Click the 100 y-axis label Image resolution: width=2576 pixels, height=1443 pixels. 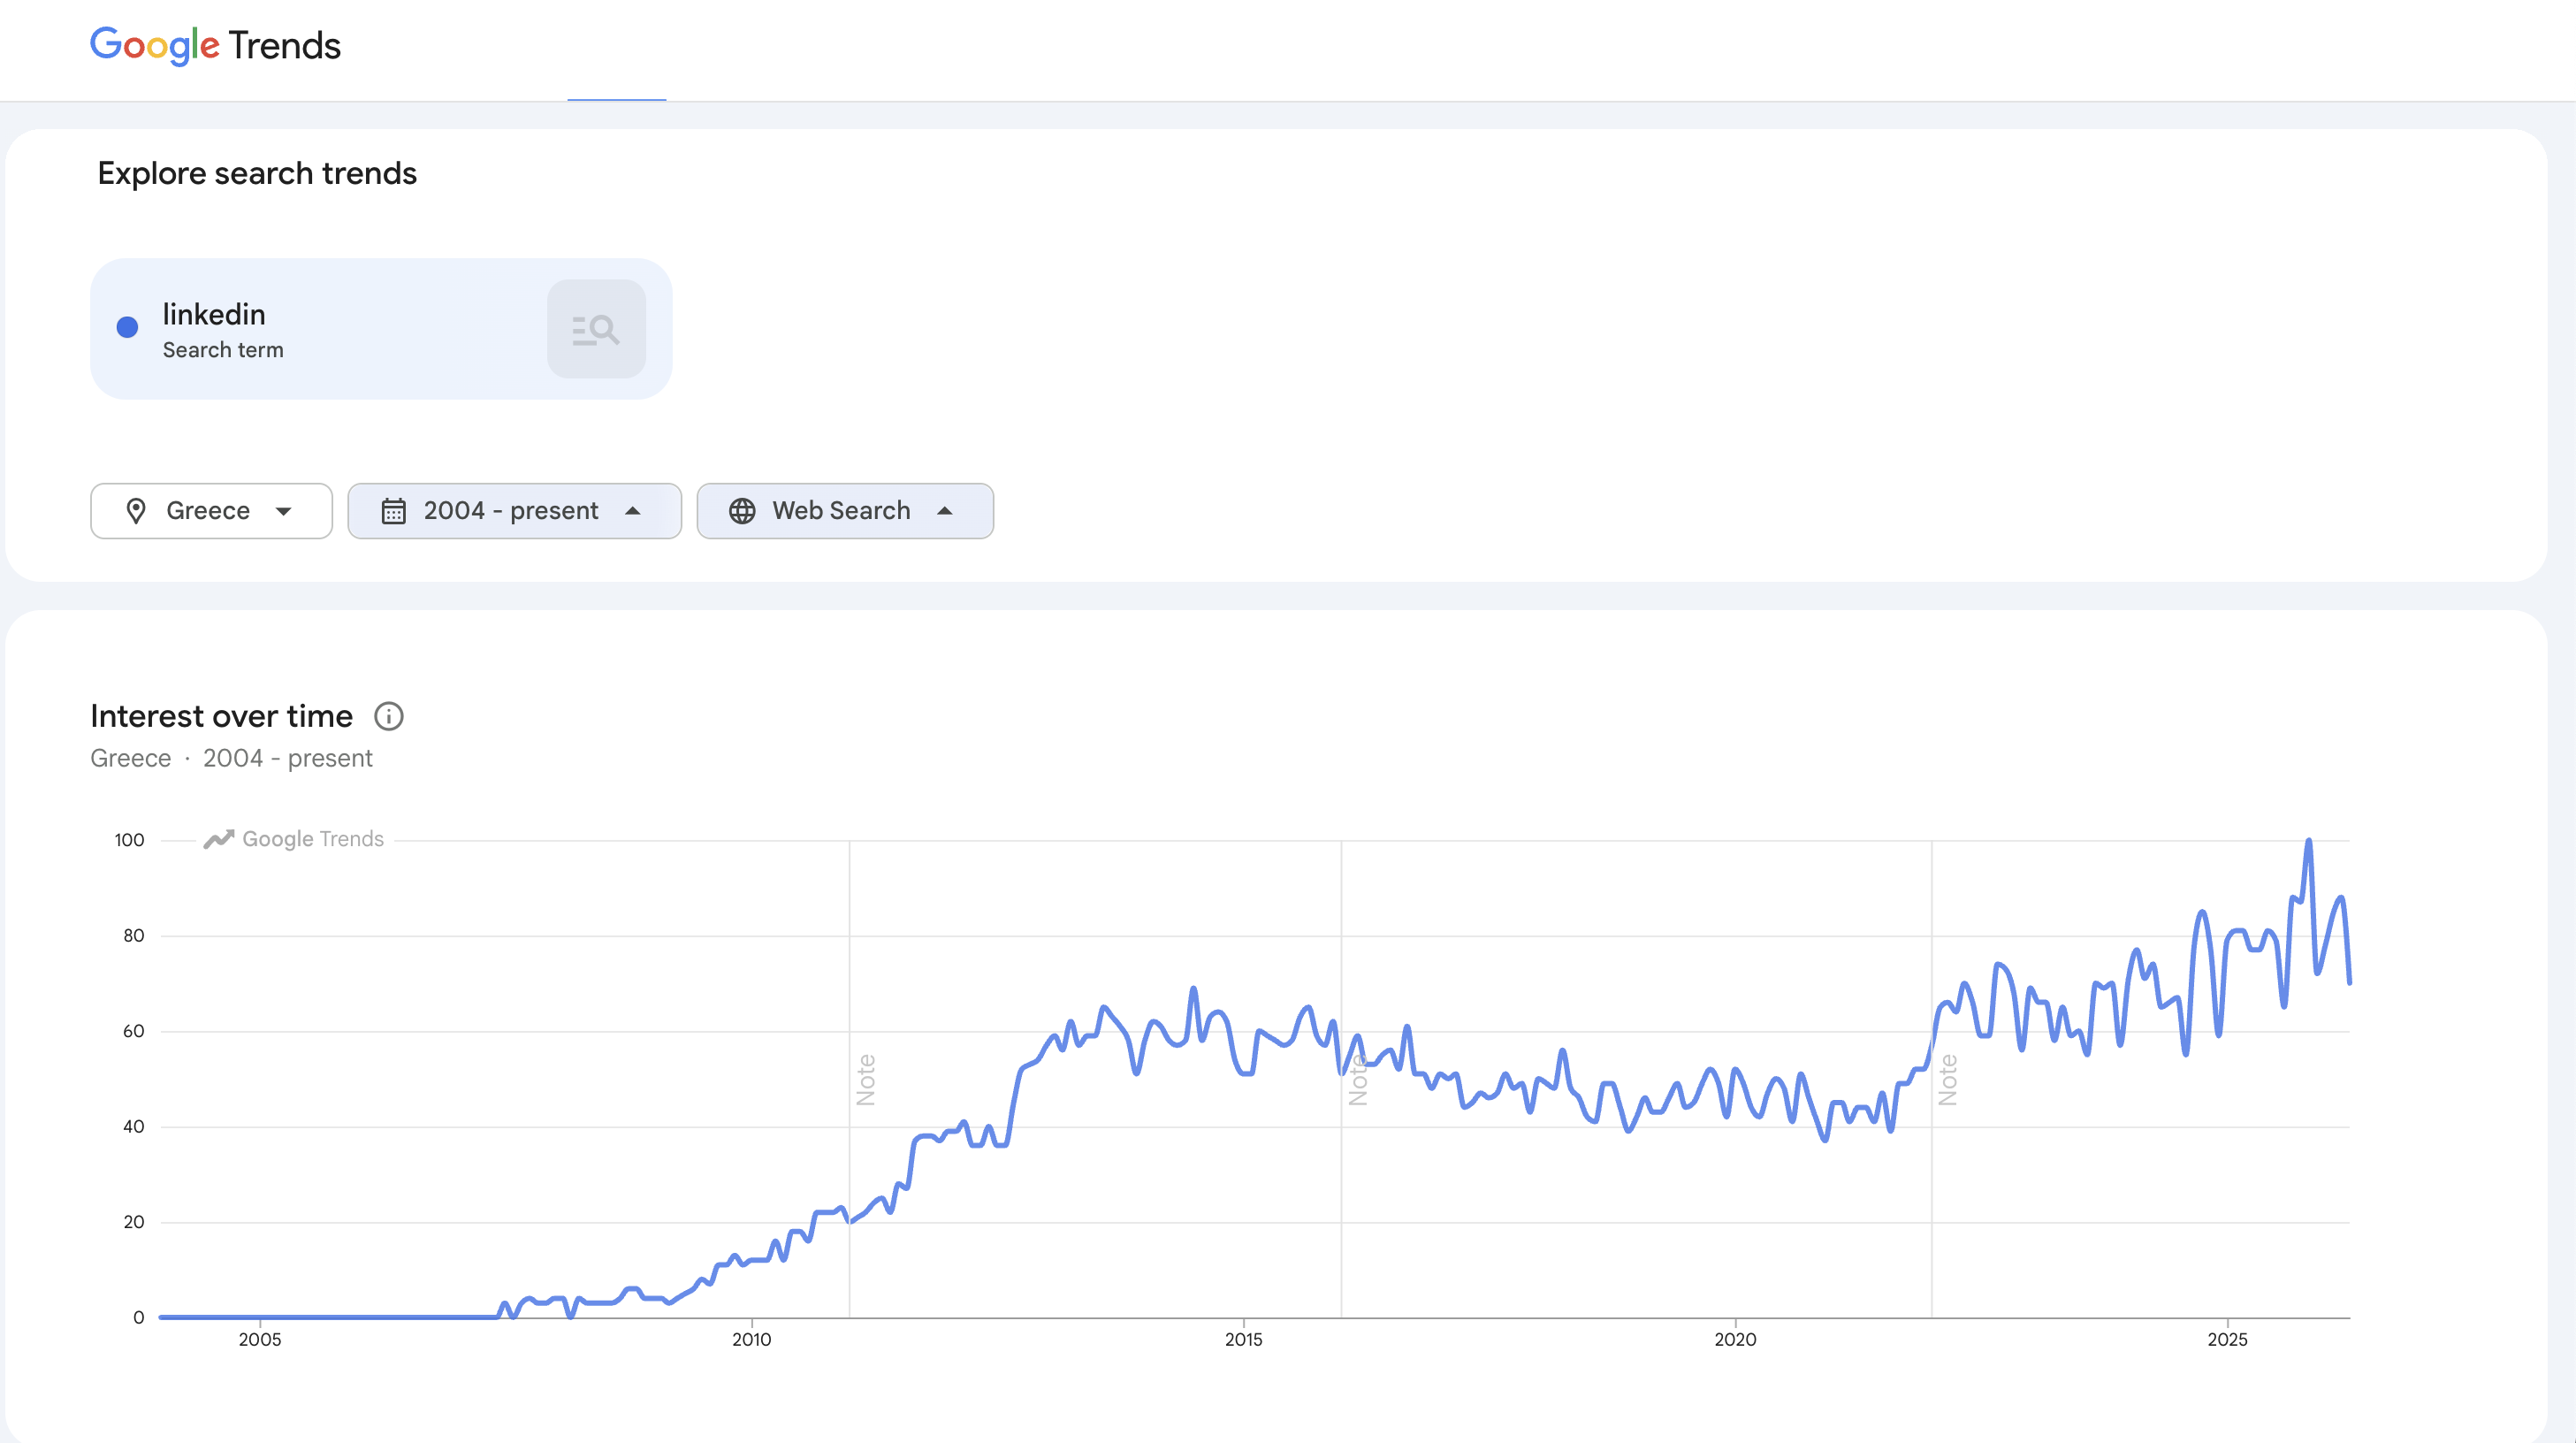tap(129, 840)
